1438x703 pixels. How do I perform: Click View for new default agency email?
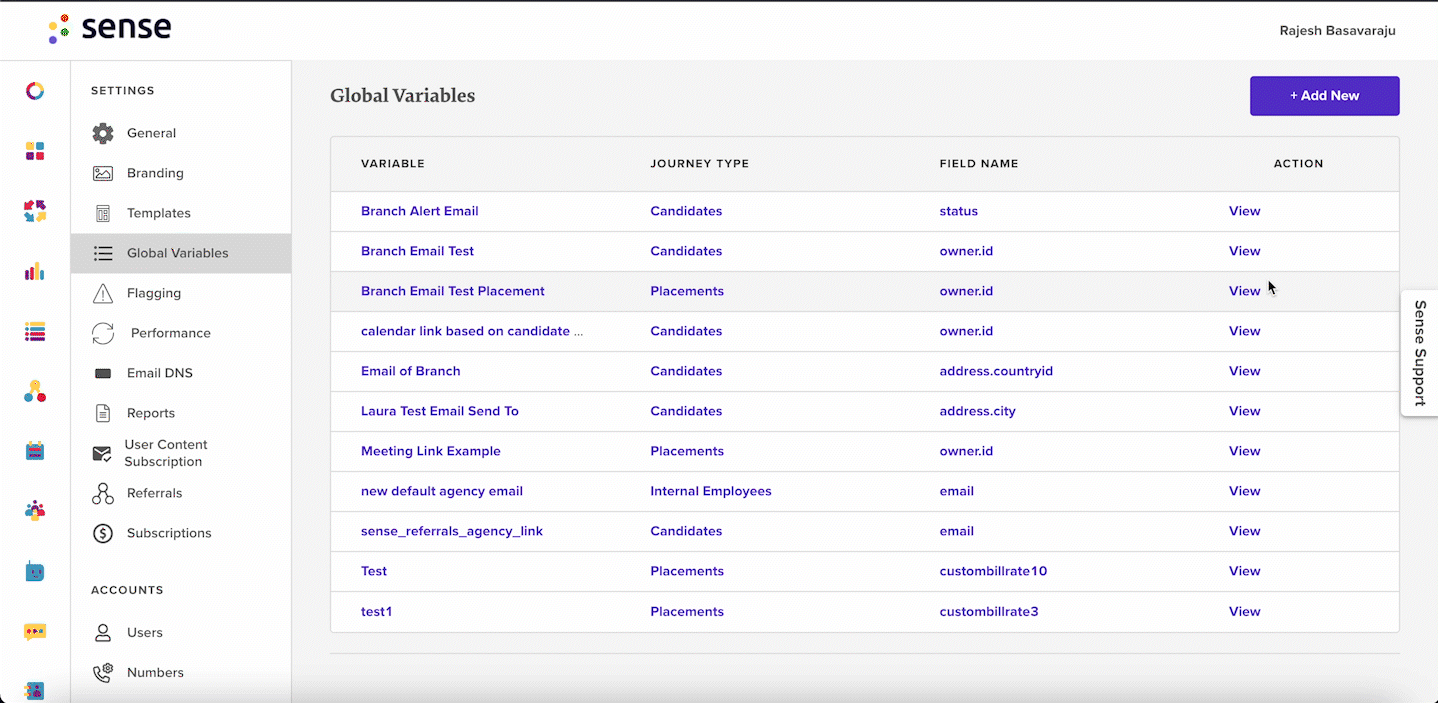tap(1244, 491)
